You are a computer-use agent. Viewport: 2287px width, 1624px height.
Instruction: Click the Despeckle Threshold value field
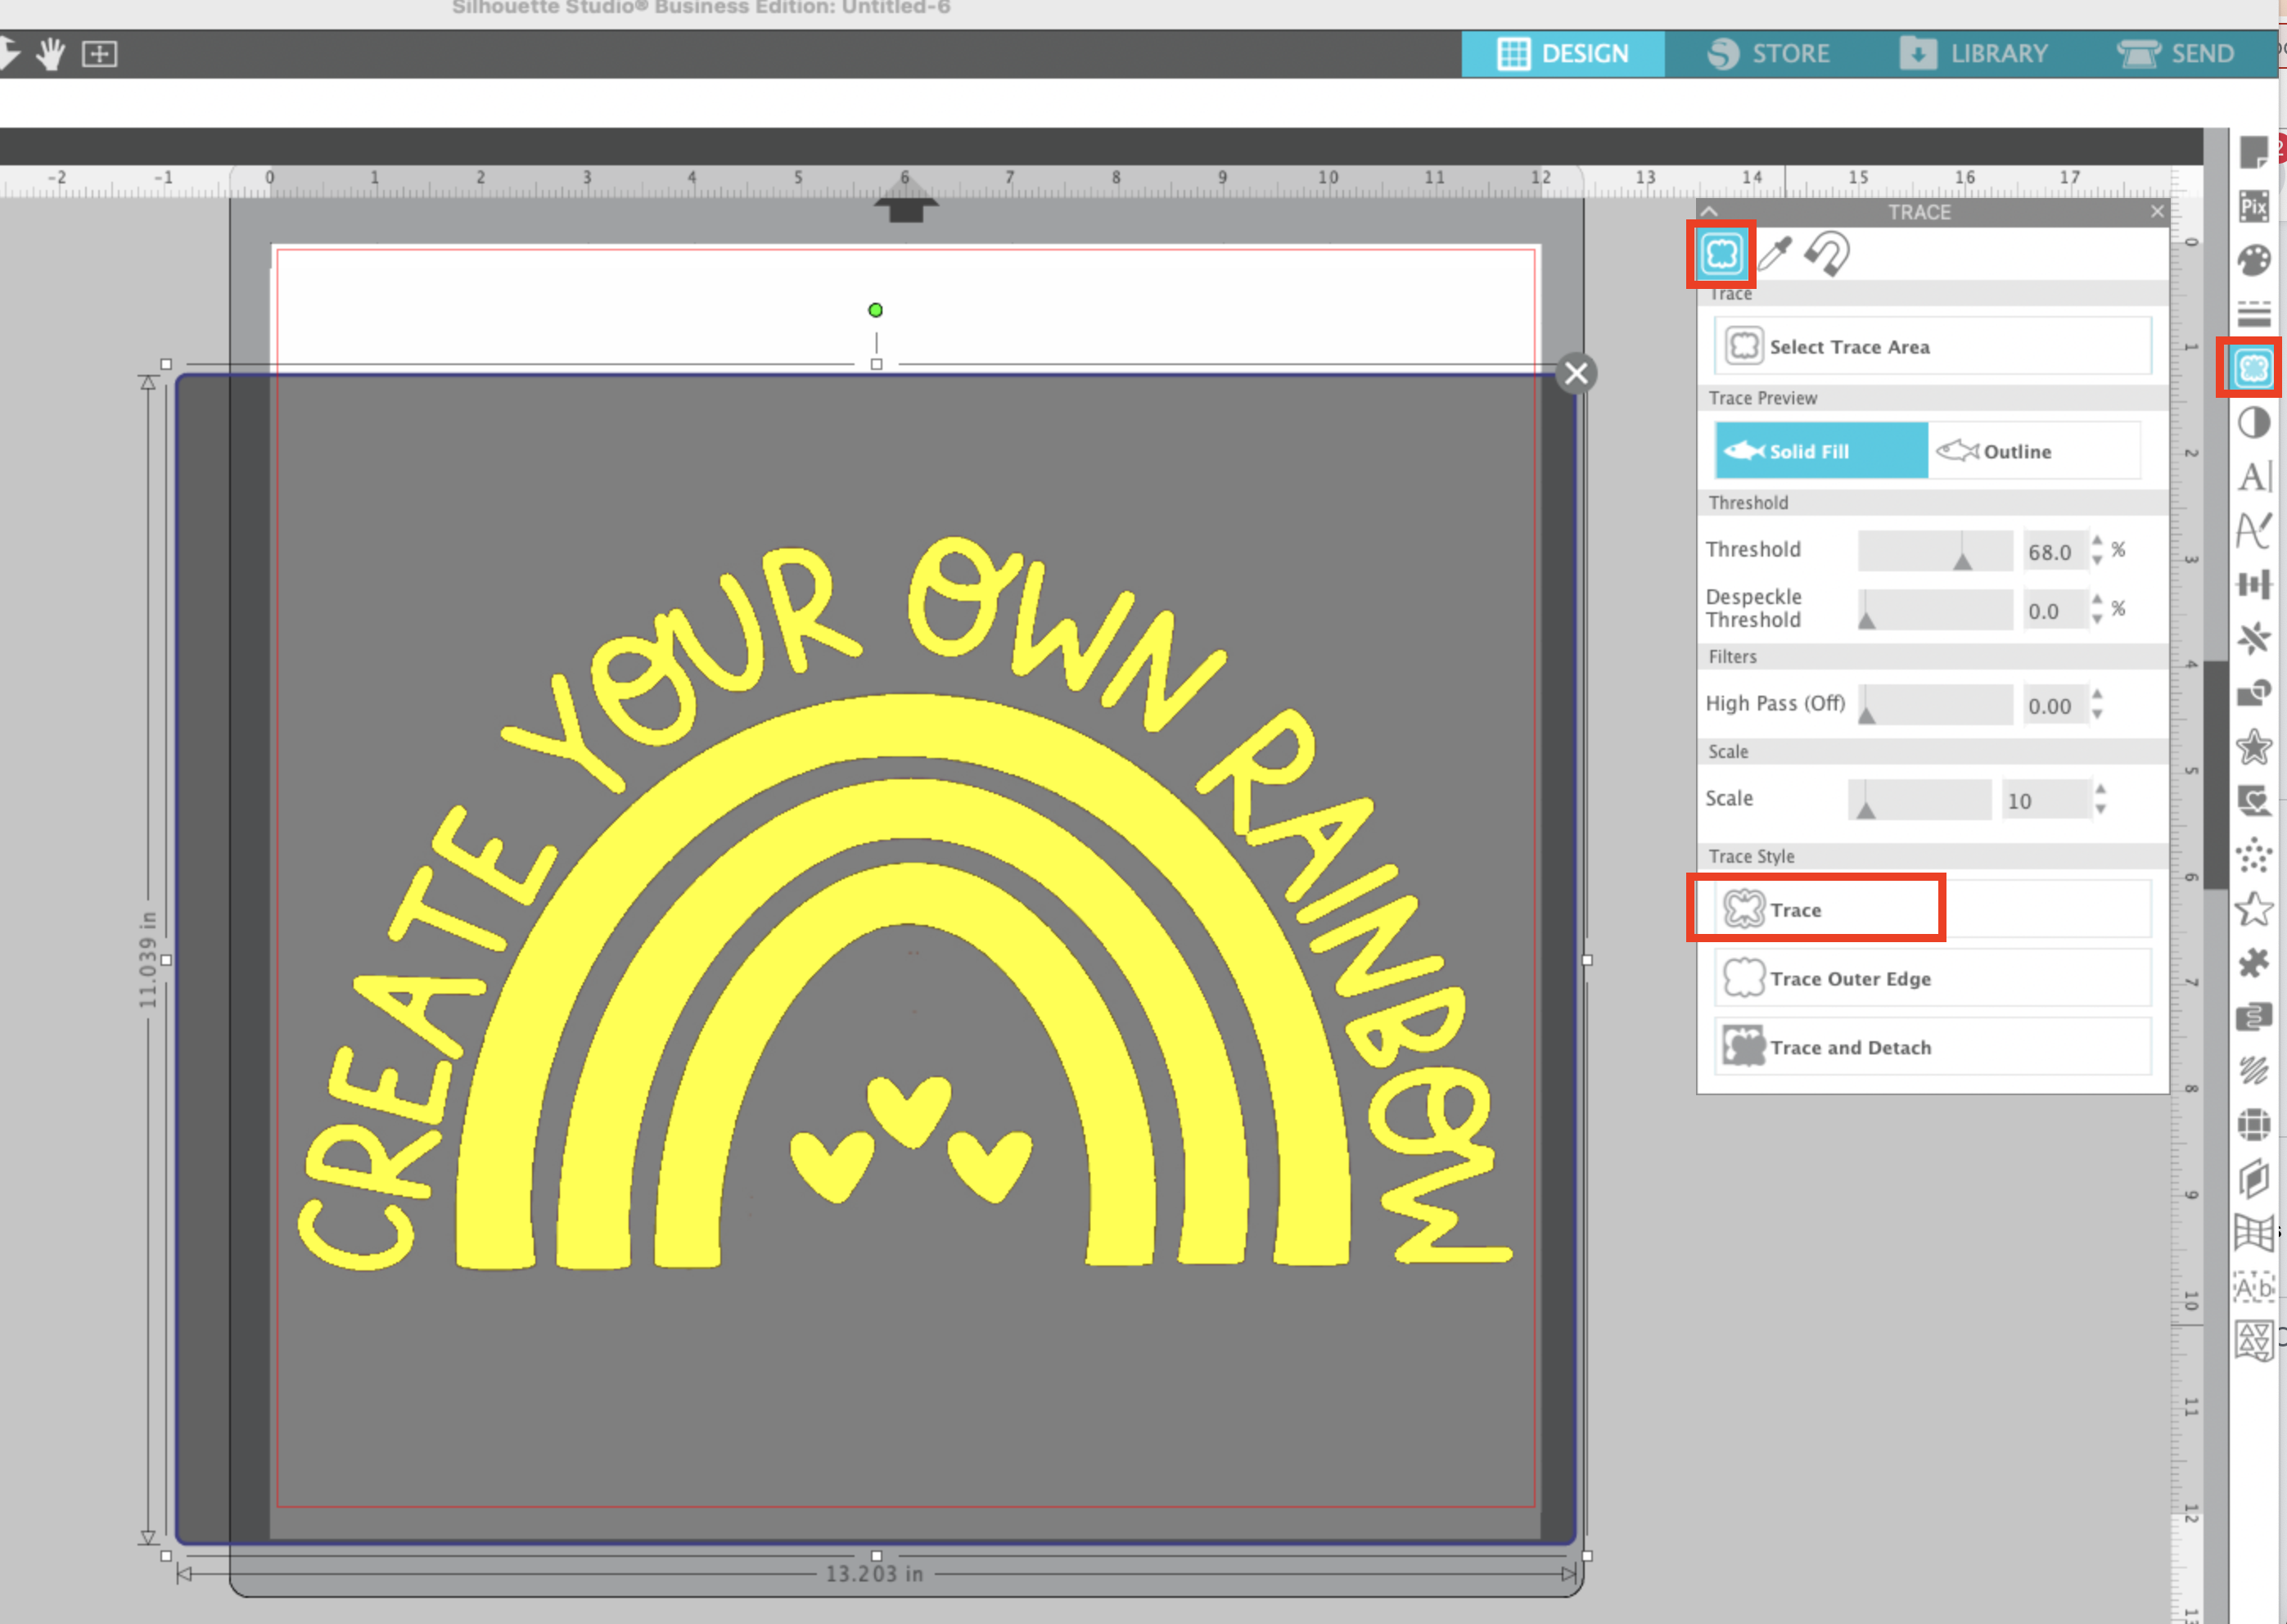[2052, 610]
